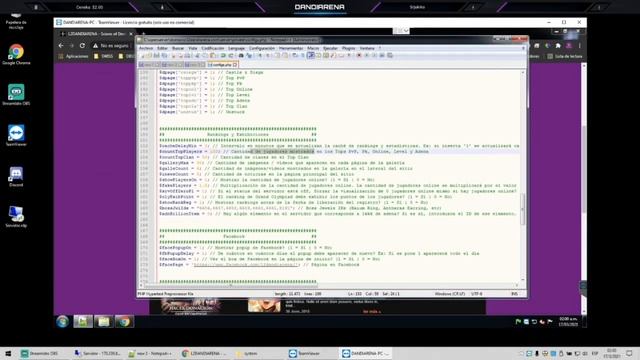Click the Notepad++ horizontal scrollbar thumb
The width and height of the screenshot is (640, 360).
pos(231,285)
